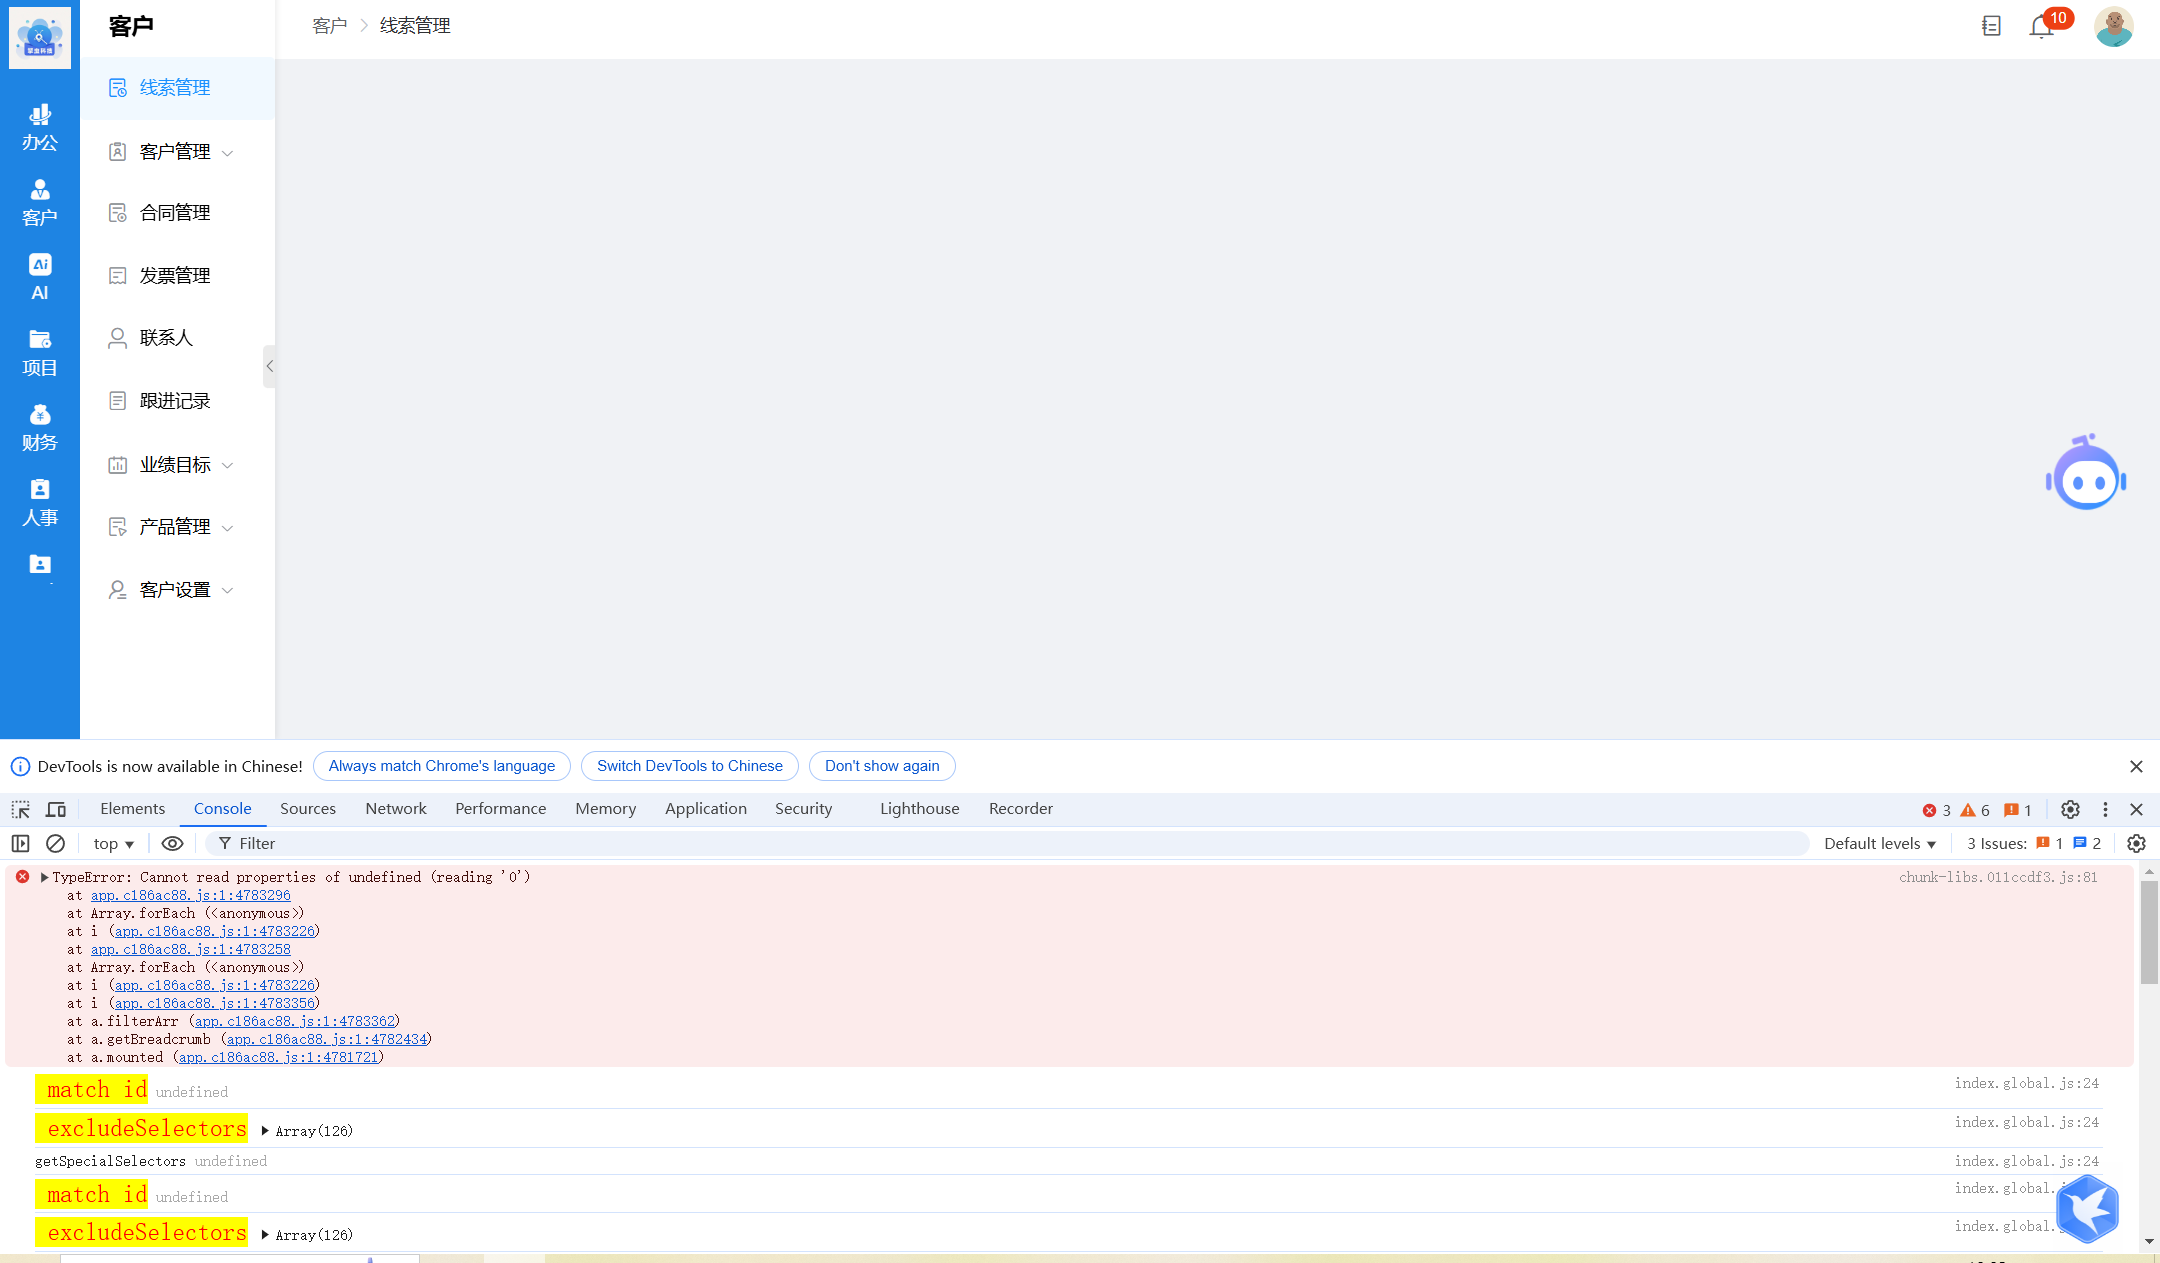Expand the TypeError stack trace triangle
This screenshot has width=2160, height=1263.
point(44,877)
